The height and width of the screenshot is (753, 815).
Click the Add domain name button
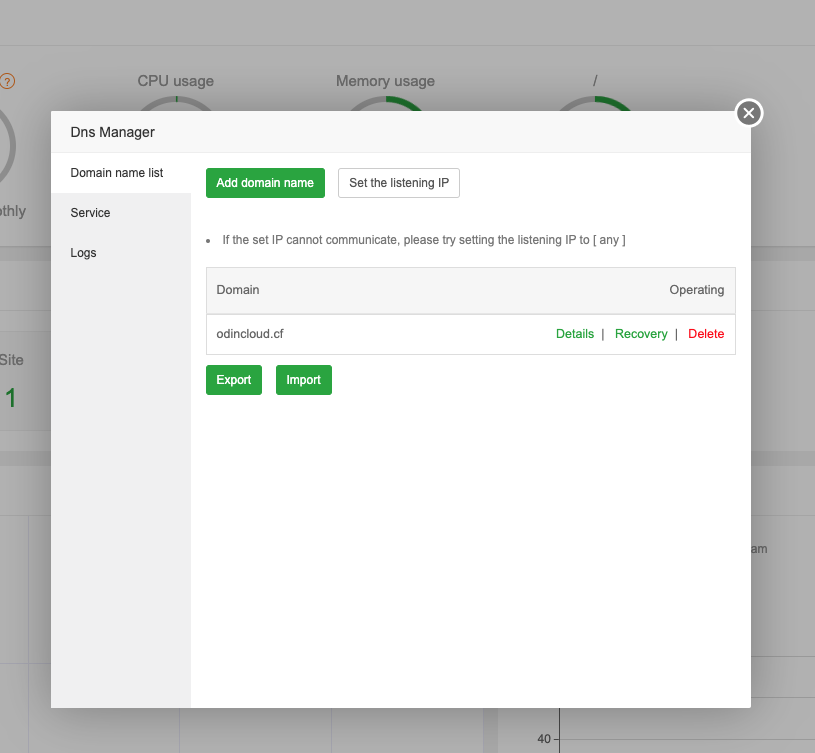tap(265, 183)
